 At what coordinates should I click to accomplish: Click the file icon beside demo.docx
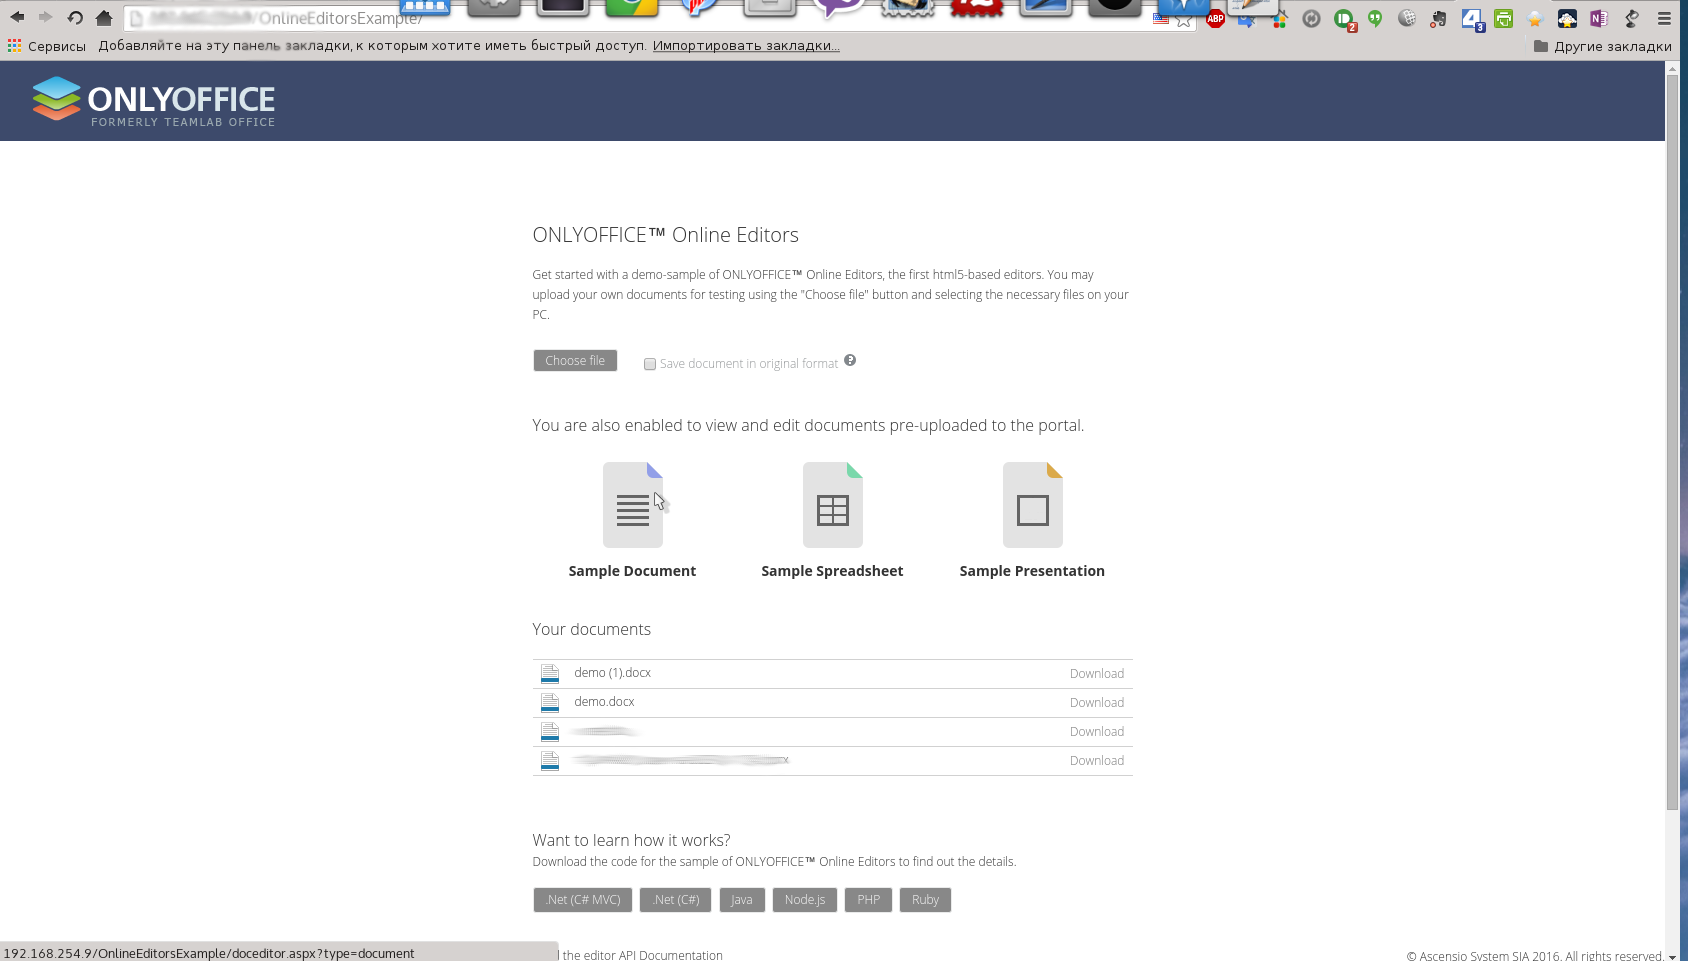[550, 703]
